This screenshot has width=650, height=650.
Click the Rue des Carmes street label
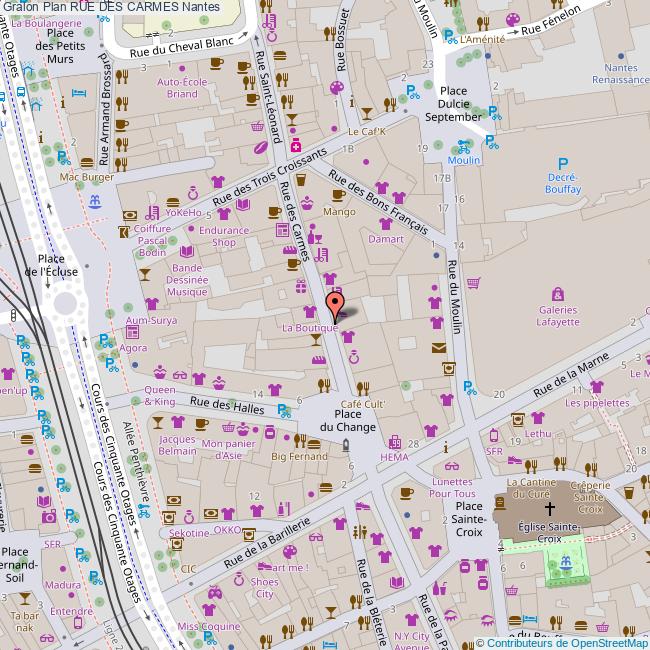(x=295, y=221)
